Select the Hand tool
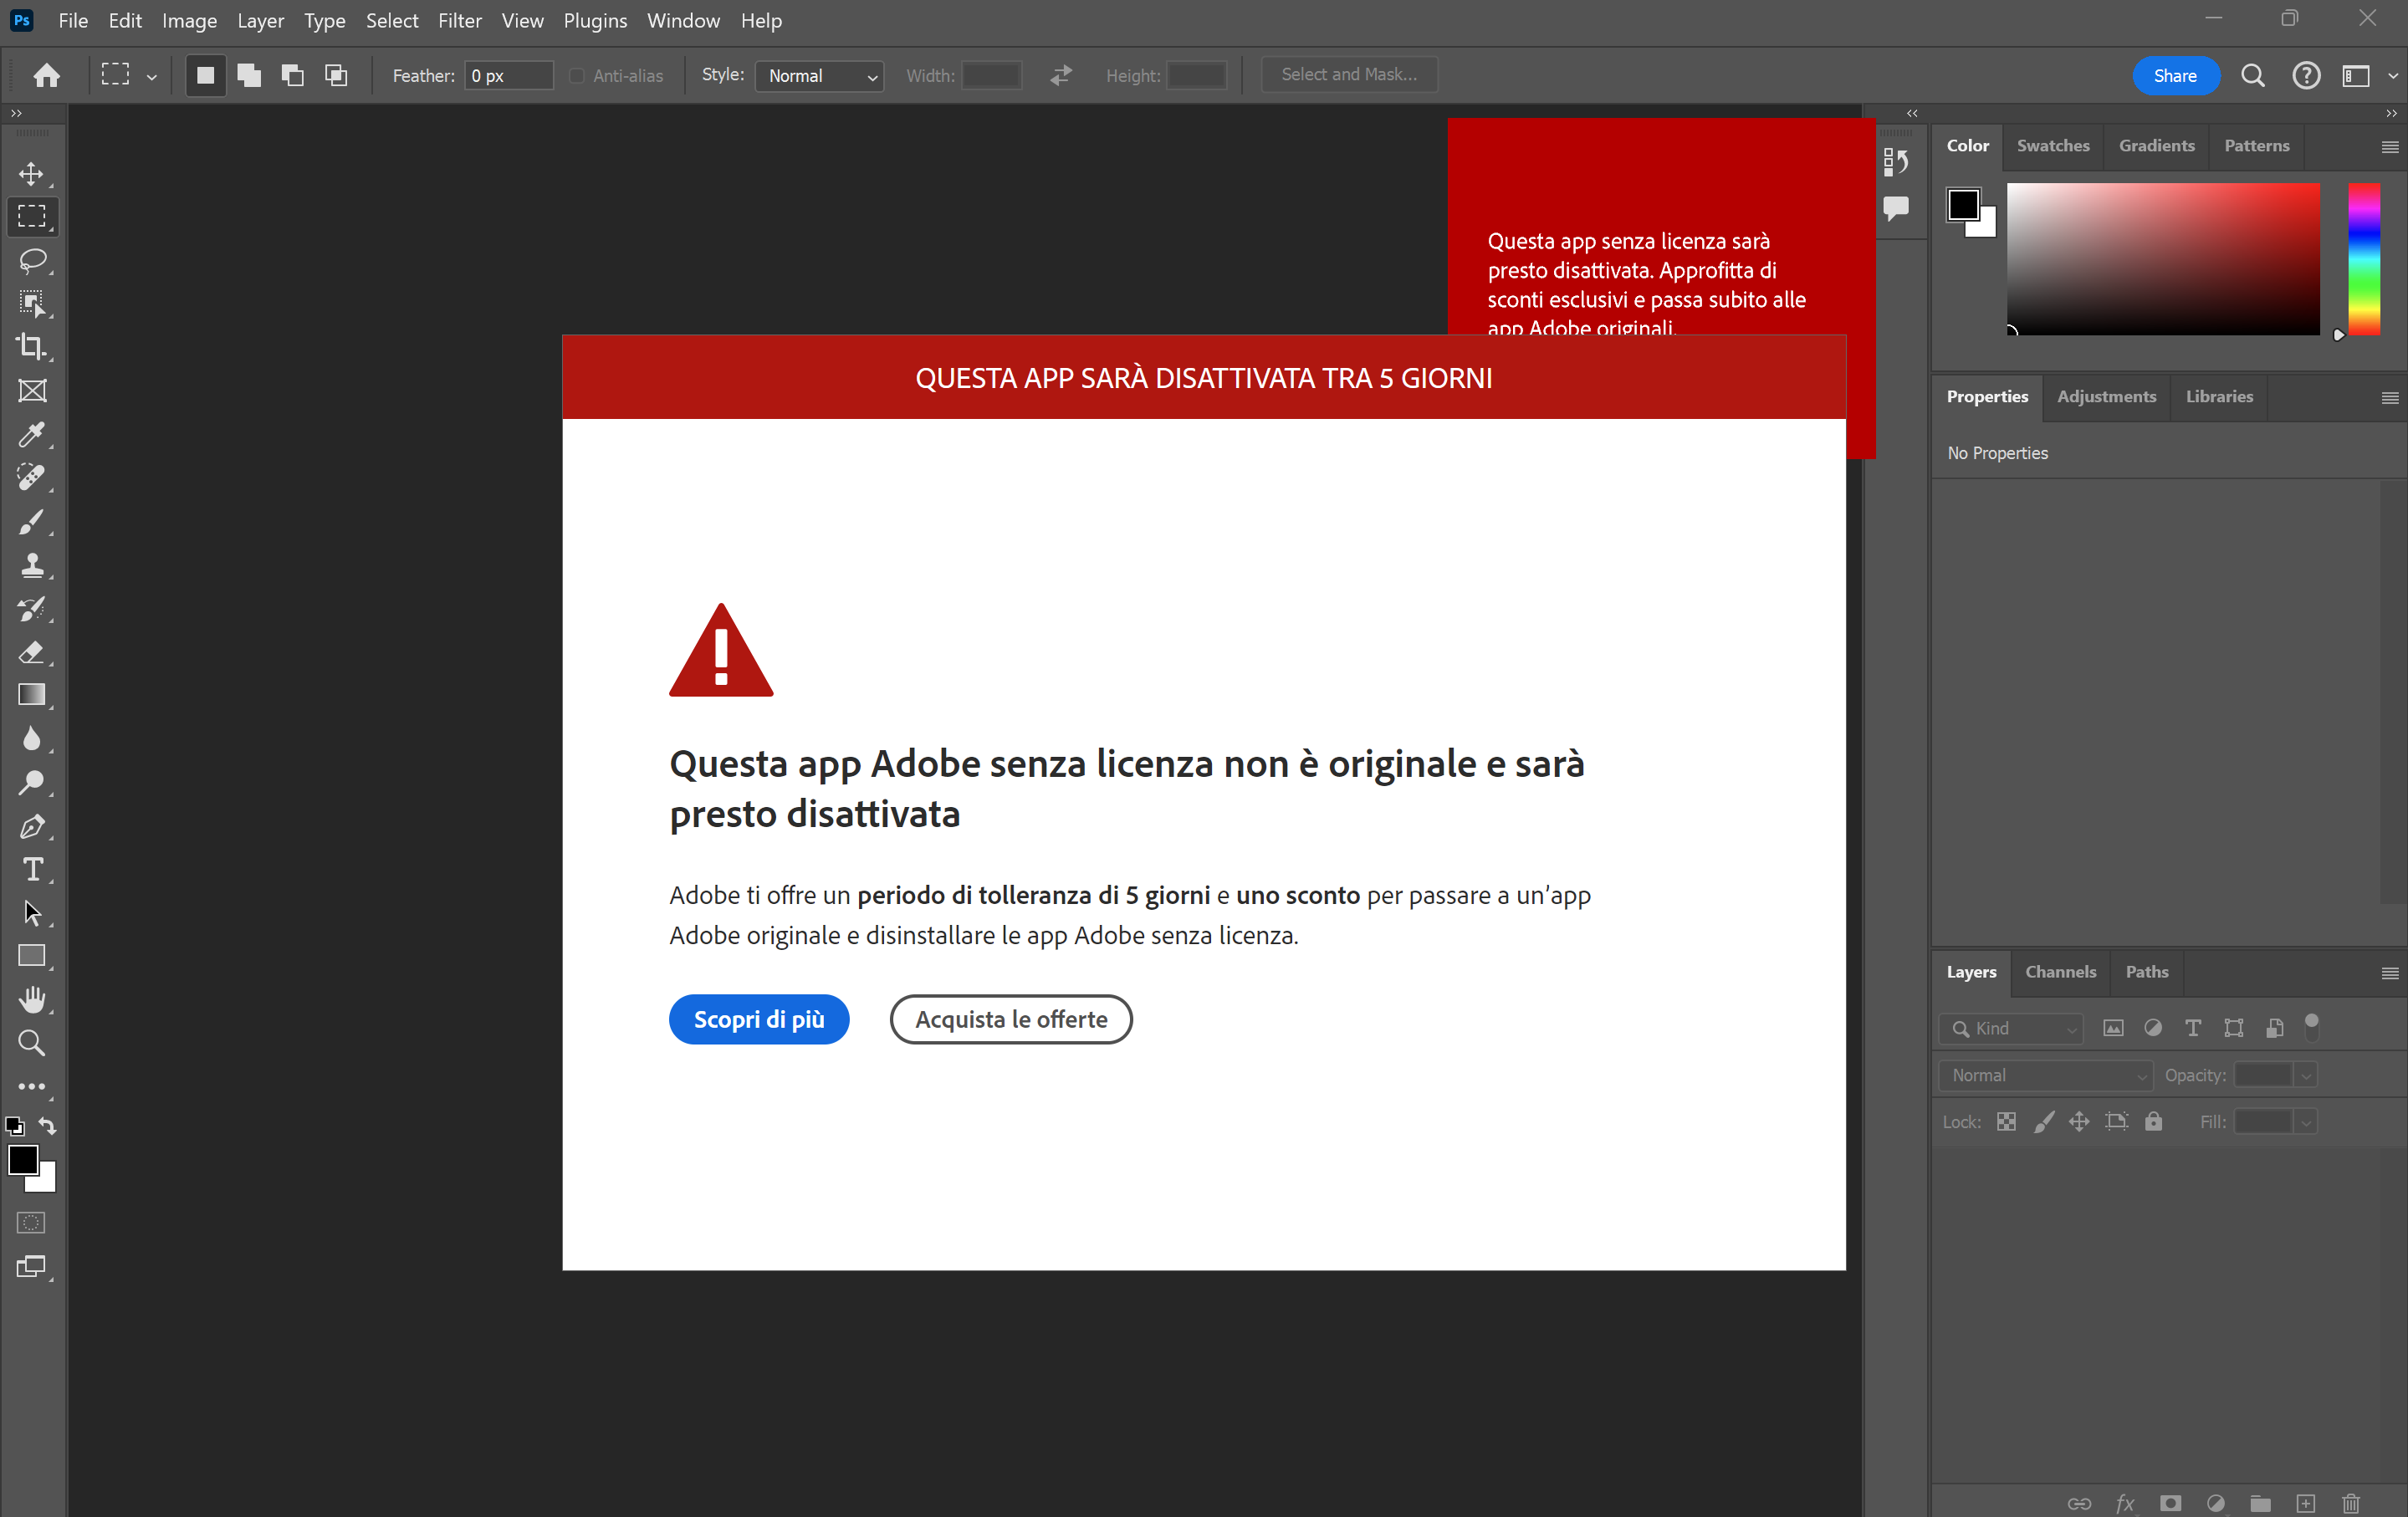Image resolution: width=2408 pixels, height=1517 pixels. point(32,999)
